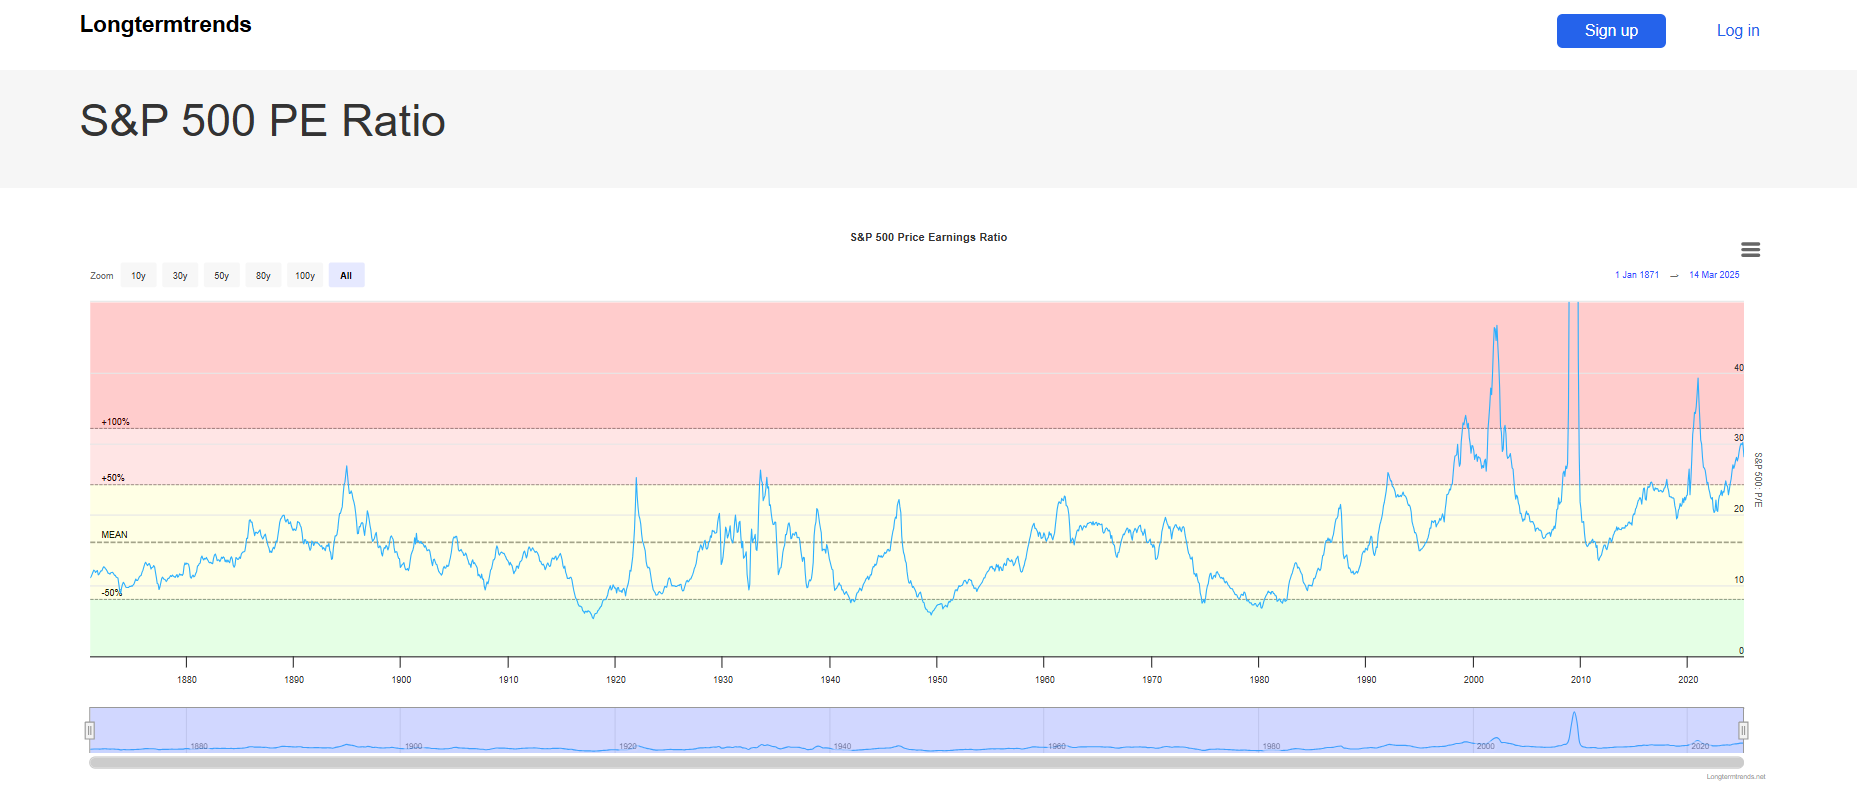Select the 10y zoom range

click(x=138, y=275)
